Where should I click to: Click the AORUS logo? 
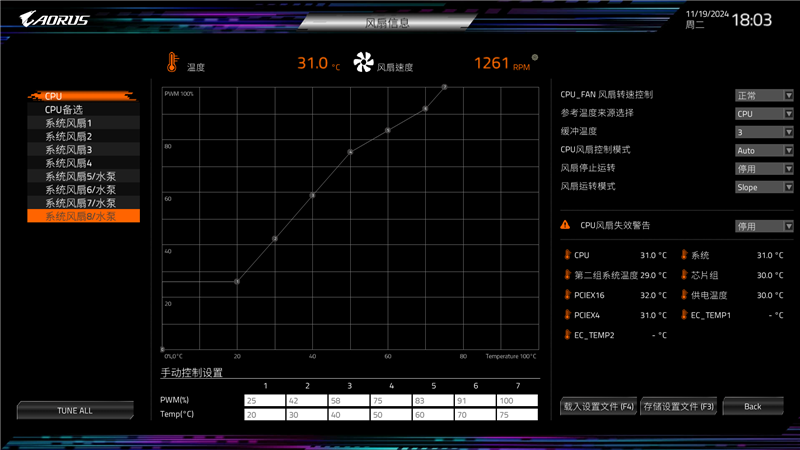(55, 19)
